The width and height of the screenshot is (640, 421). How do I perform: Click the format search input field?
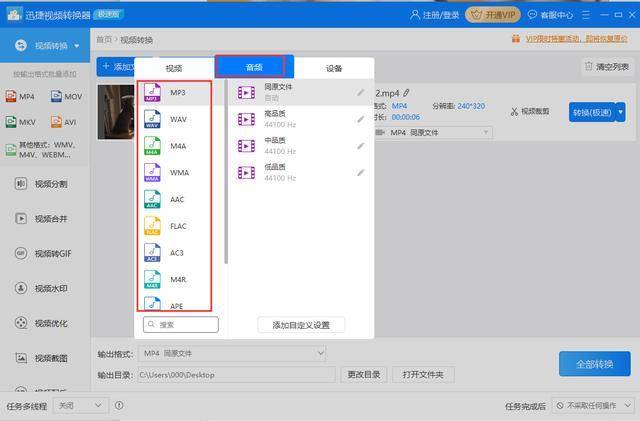181,325
